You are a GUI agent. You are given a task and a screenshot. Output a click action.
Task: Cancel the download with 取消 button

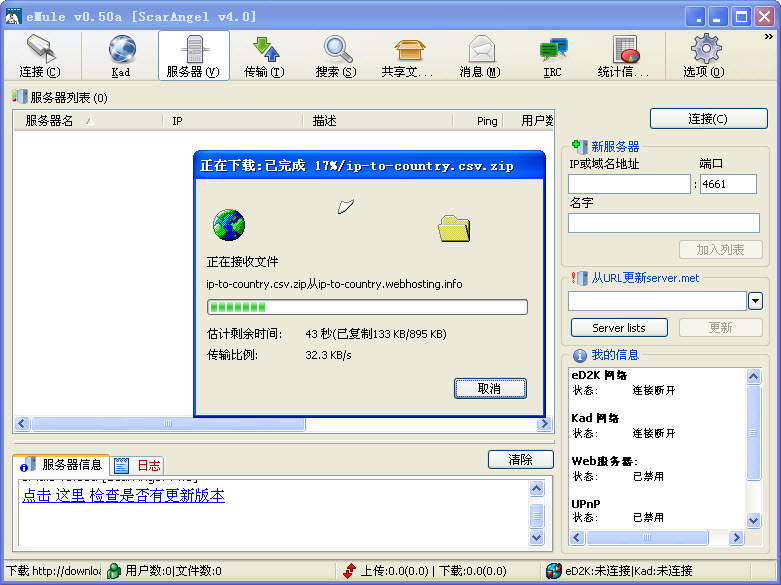pos(489,388)
